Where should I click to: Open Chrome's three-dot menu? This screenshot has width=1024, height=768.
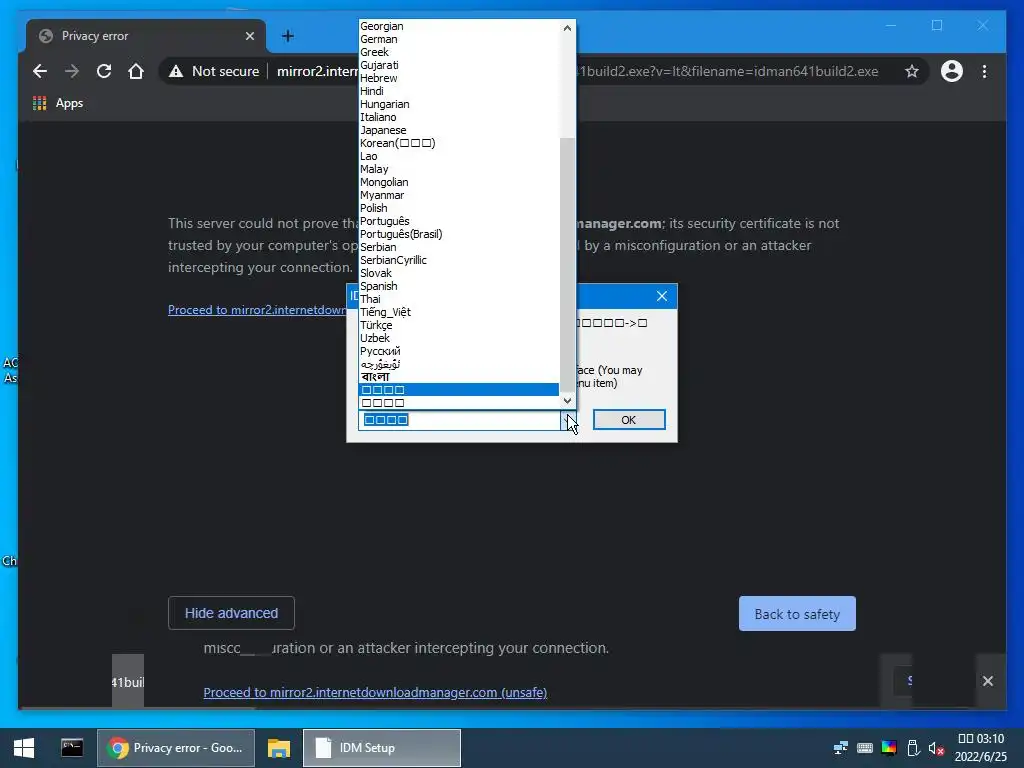click(984, 71)
